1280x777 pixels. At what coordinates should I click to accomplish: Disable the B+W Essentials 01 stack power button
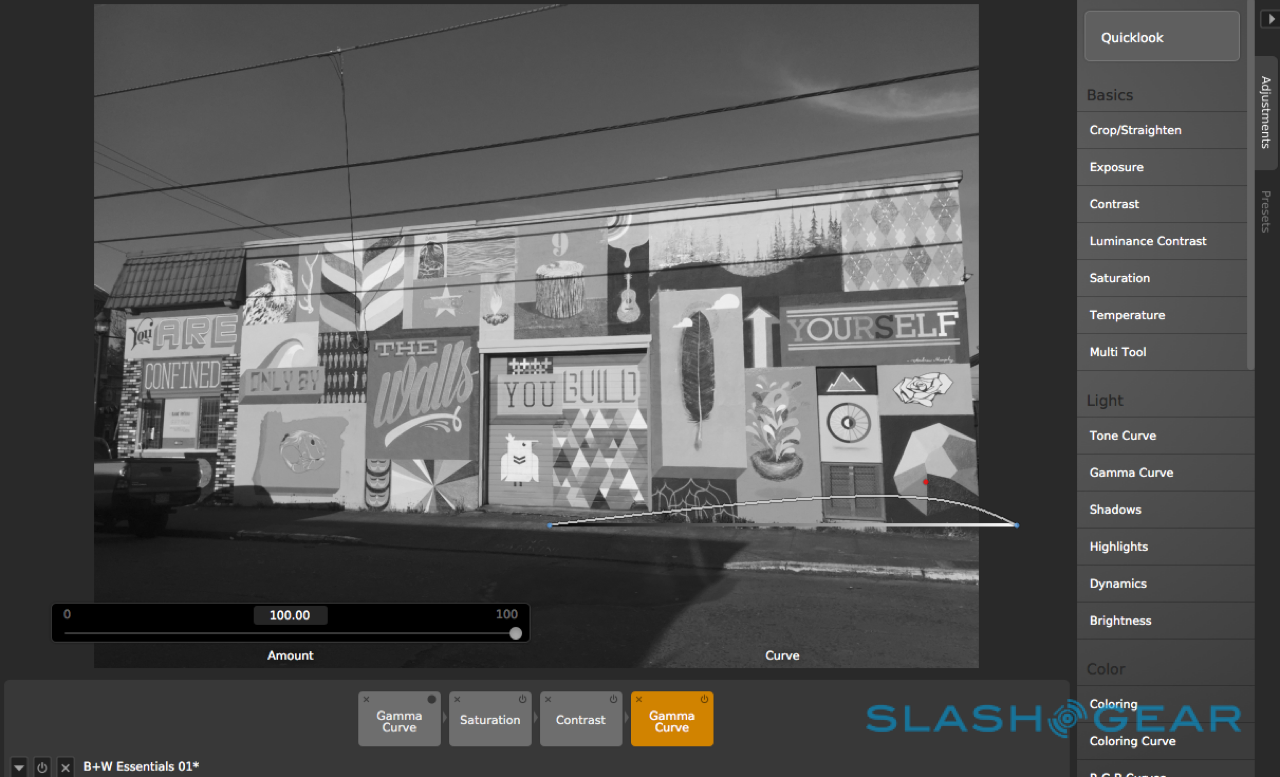click(42, 767)
